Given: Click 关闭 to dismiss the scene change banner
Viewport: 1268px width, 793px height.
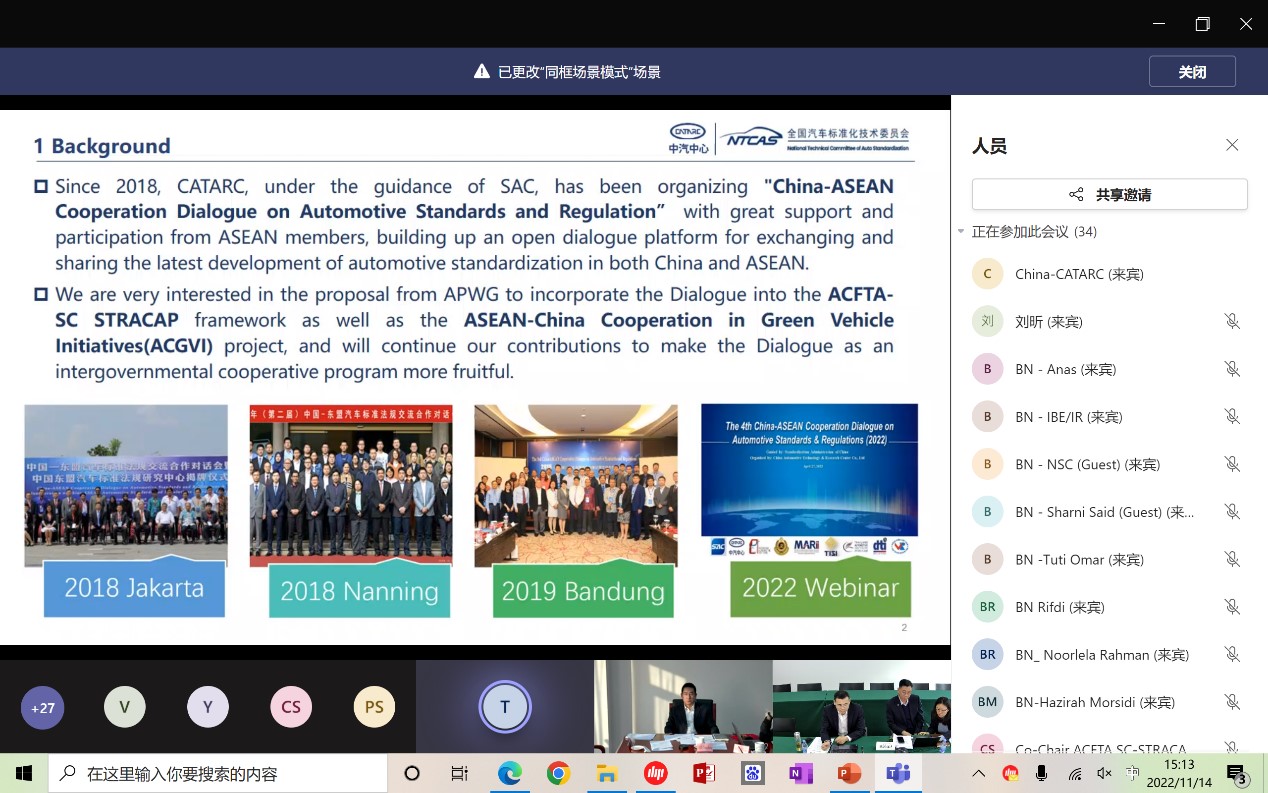Looking at the screenshot, I should pyautogui.click(x=1192, y=71).
